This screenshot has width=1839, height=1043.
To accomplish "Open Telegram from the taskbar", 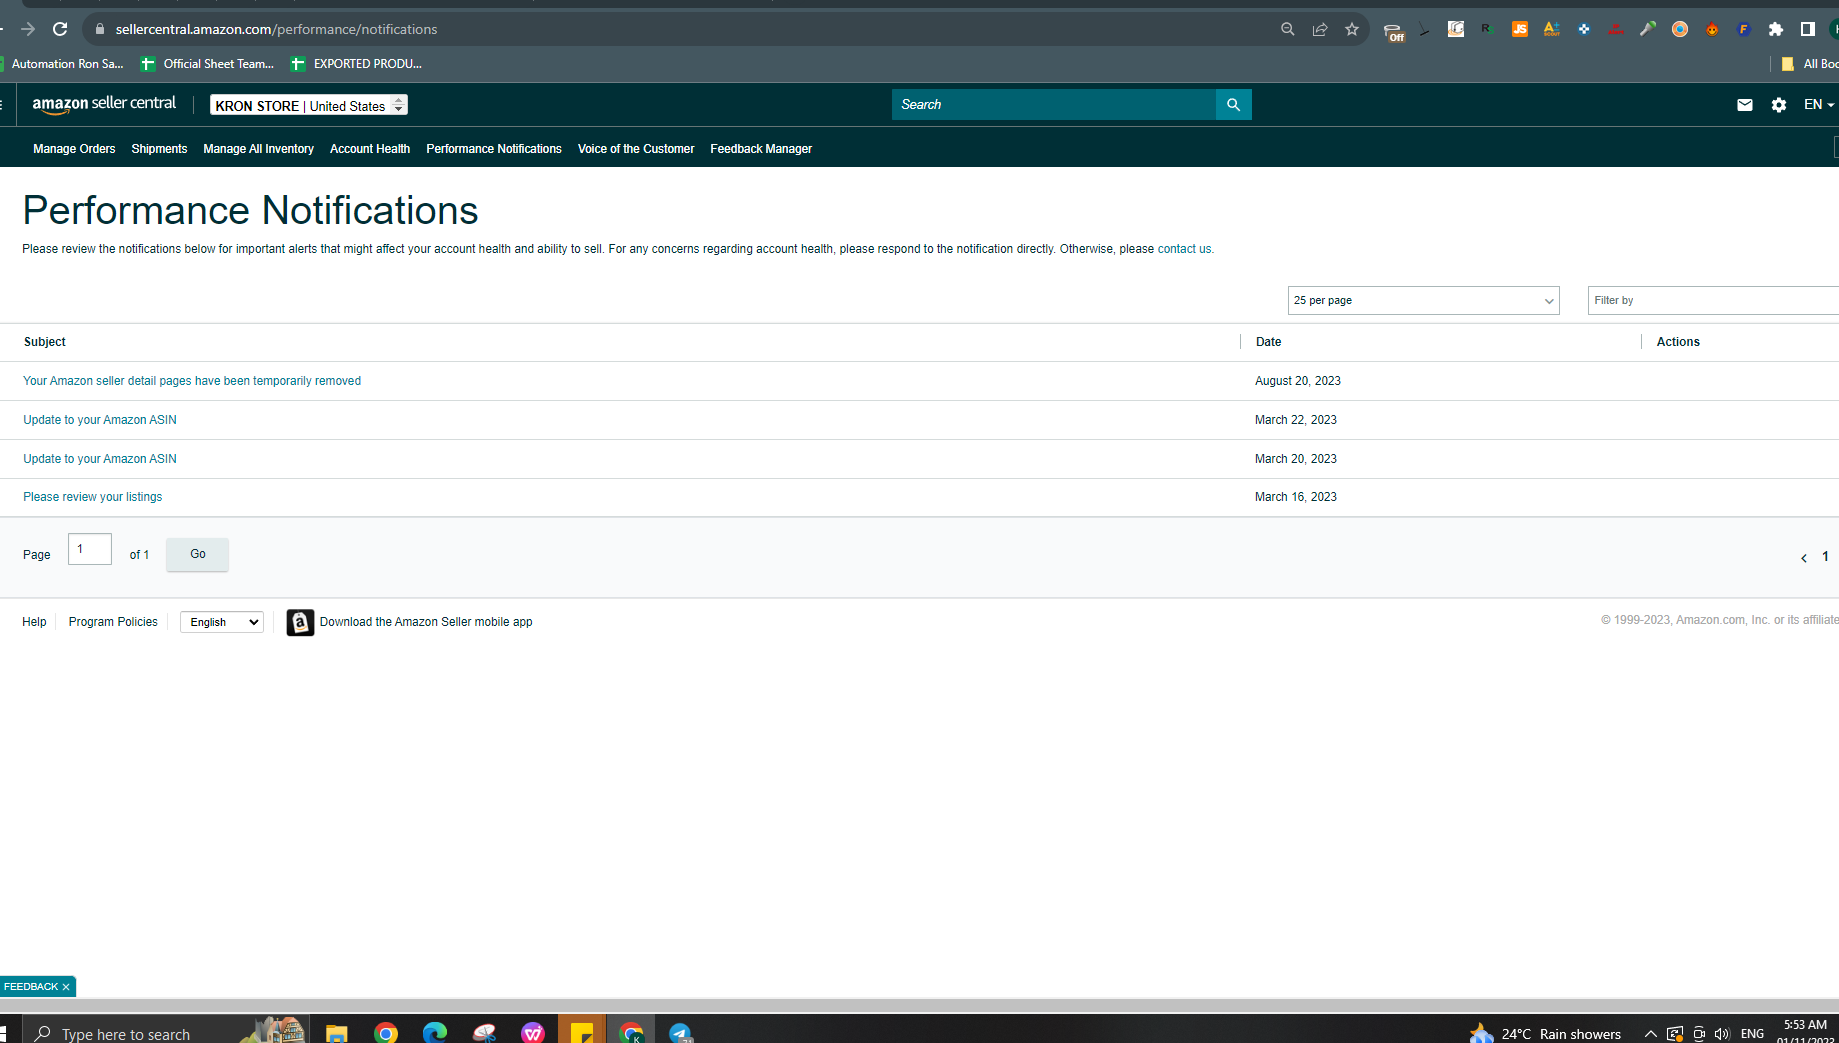I will pyautogui.click(x=680, y=1032).
